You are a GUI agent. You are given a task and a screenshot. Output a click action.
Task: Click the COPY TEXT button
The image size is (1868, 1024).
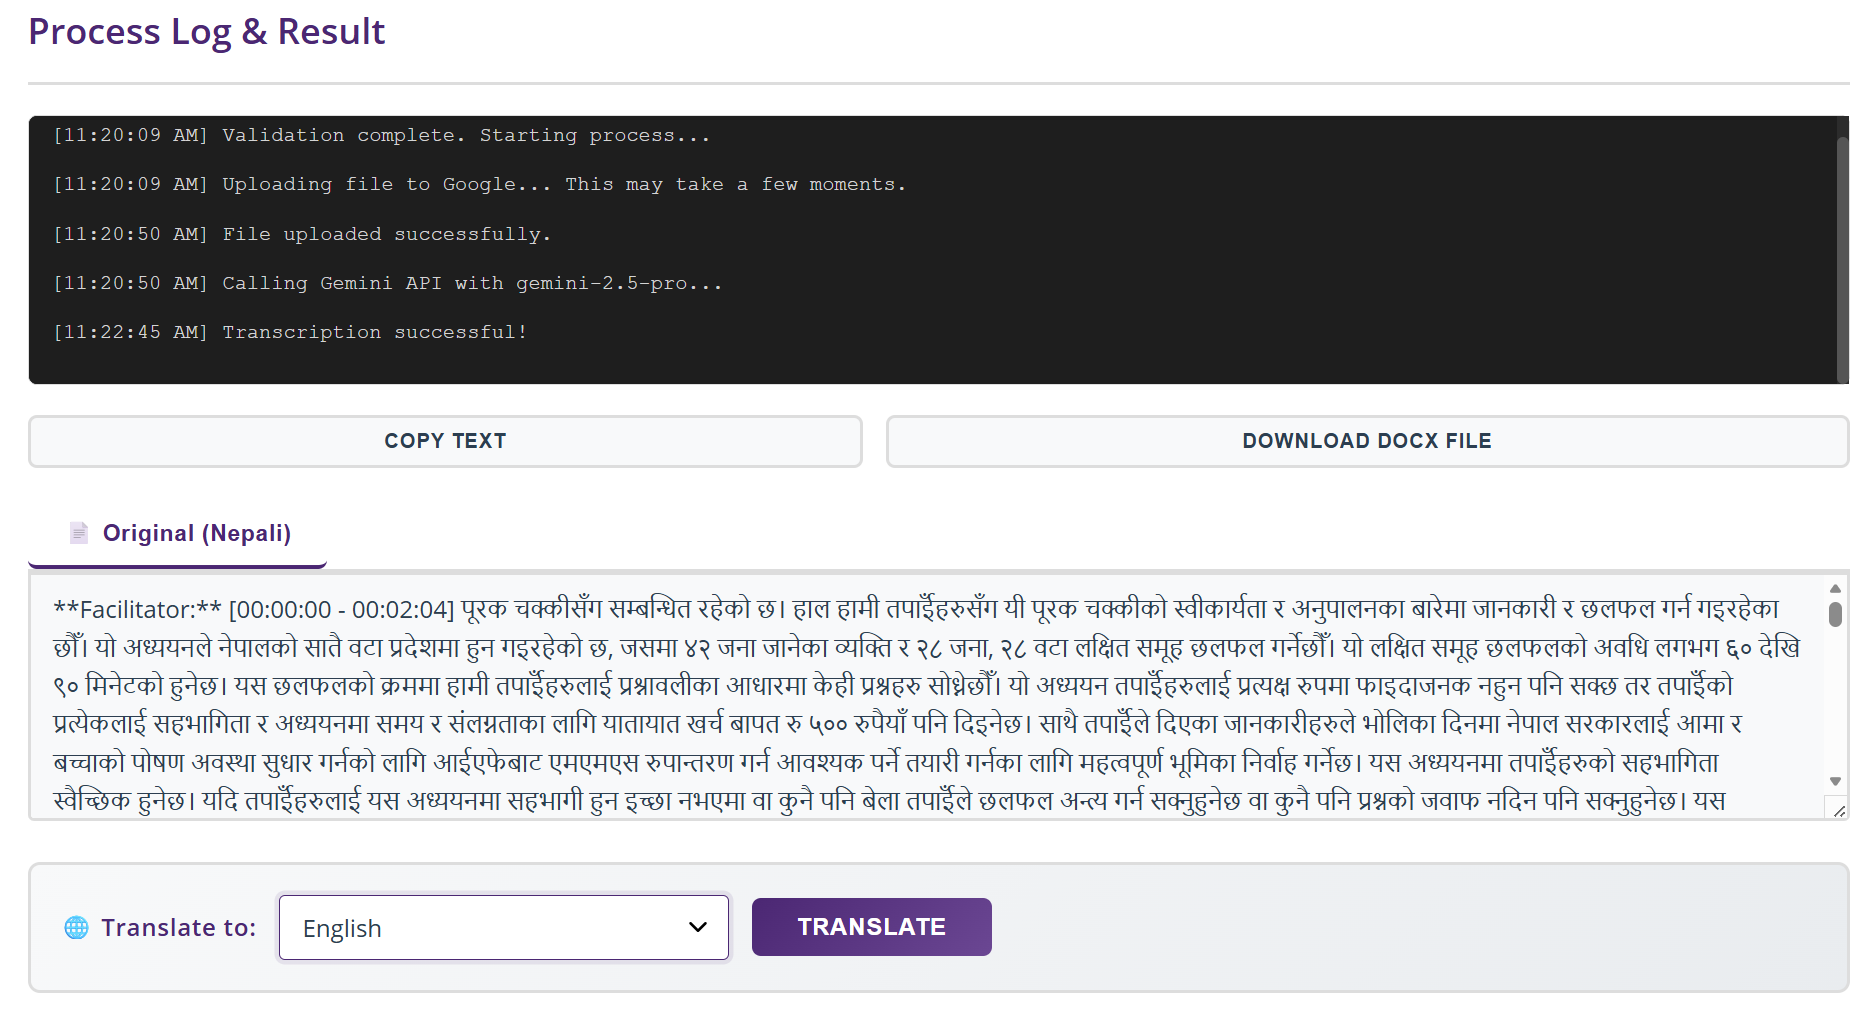(445, 441)
